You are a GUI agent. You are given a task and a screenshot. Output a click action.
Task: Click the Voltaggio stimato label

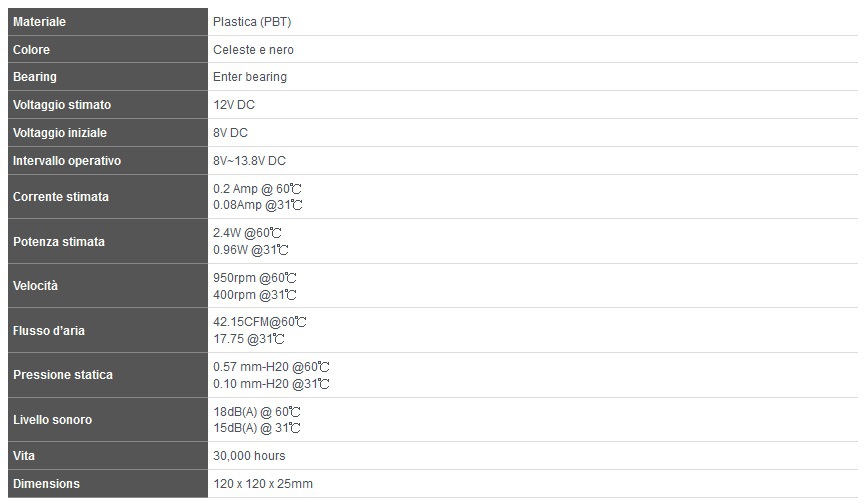tap(62, 105)
